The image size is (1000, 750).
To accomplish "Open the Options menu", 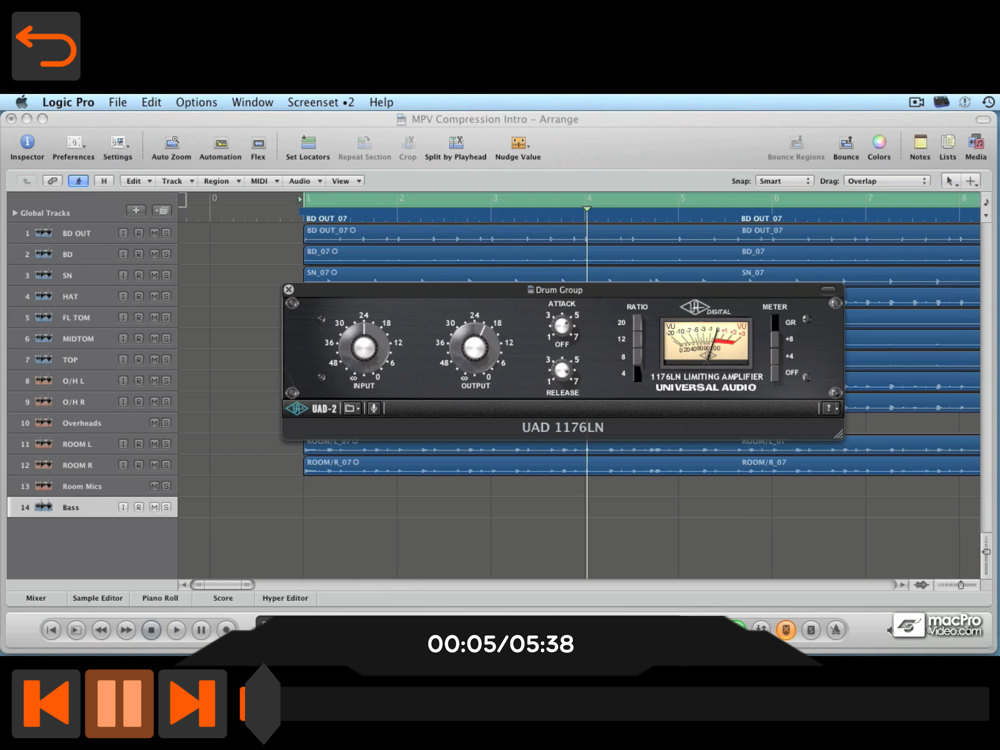I will [x=196, y=102].
